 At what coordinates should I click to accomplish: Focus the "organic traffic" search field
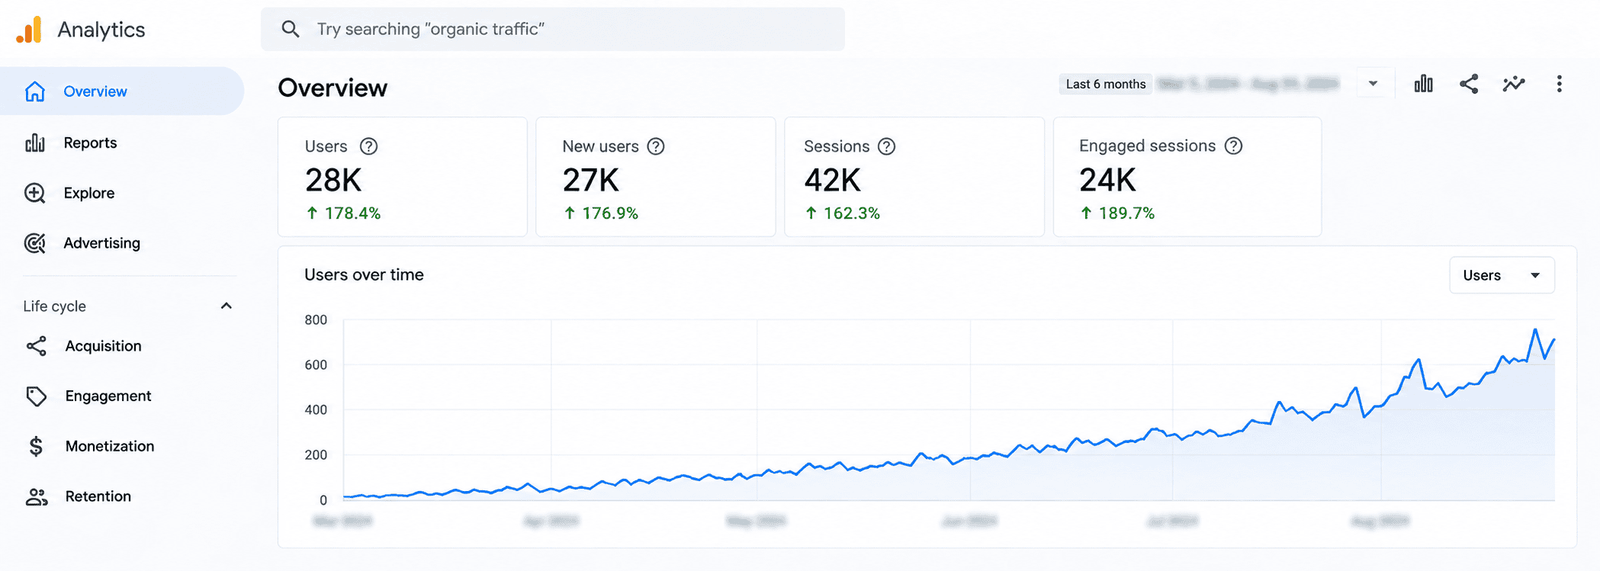click(x=552, y=29)
